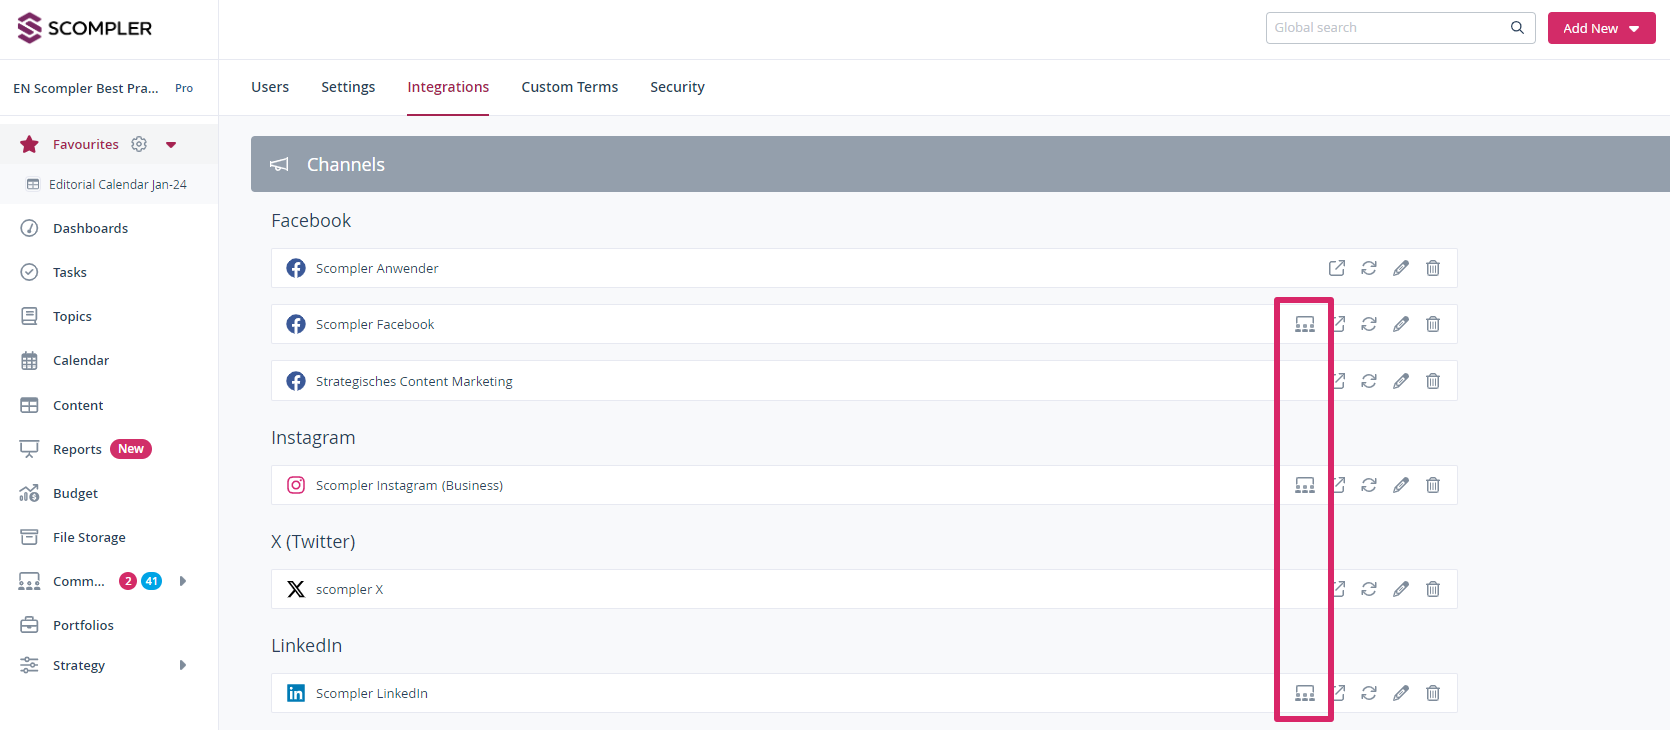Click into the Global search field
1670x730 pixels.
point(1385,28)
